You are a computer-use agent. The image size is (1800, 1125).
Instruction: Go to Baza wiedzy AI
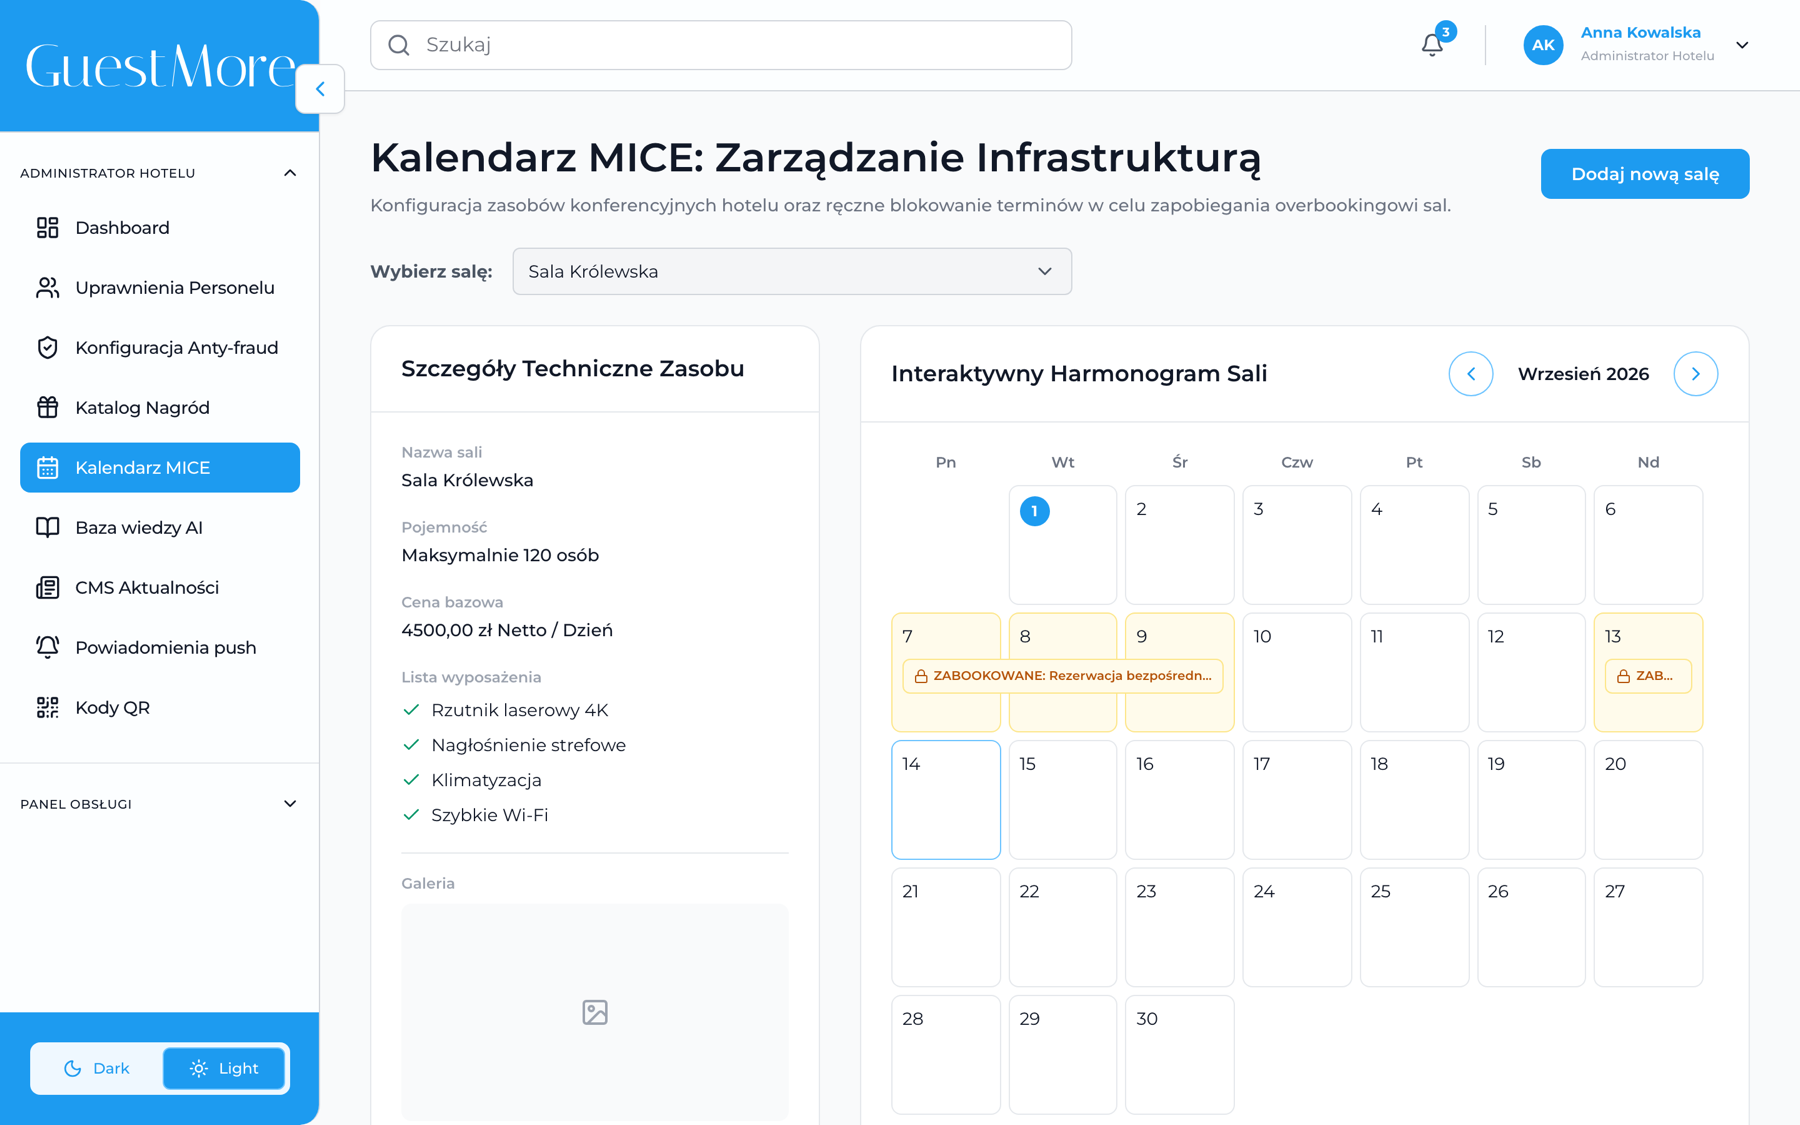point(160,528)
